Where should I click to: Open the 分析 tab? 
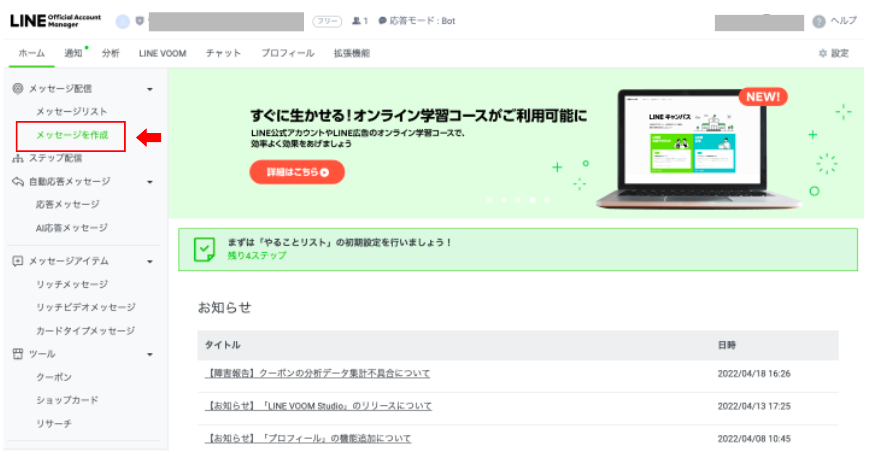(111, 53)
